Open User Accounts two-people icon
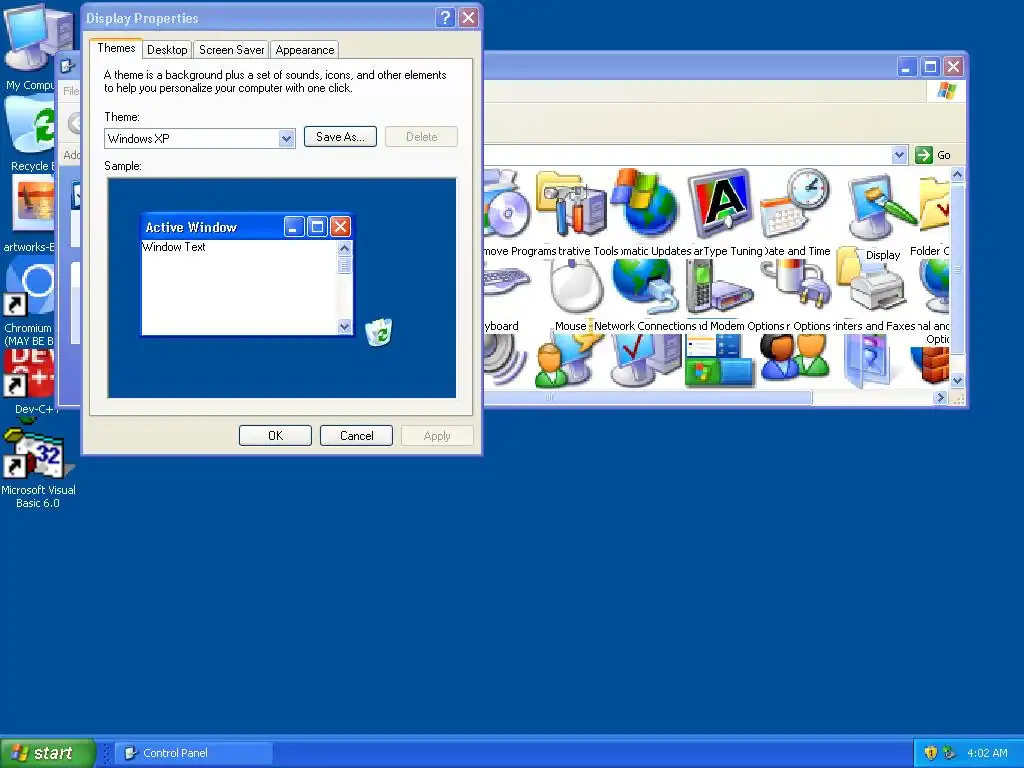Viewport: 1024px width, 768px height. point(795,358)
